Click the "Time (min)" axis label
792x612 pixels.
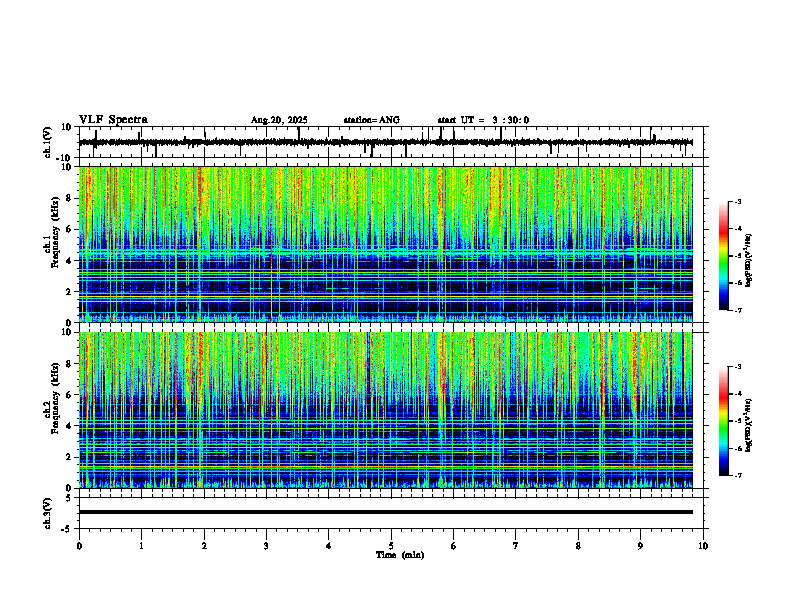coord(400,555)
